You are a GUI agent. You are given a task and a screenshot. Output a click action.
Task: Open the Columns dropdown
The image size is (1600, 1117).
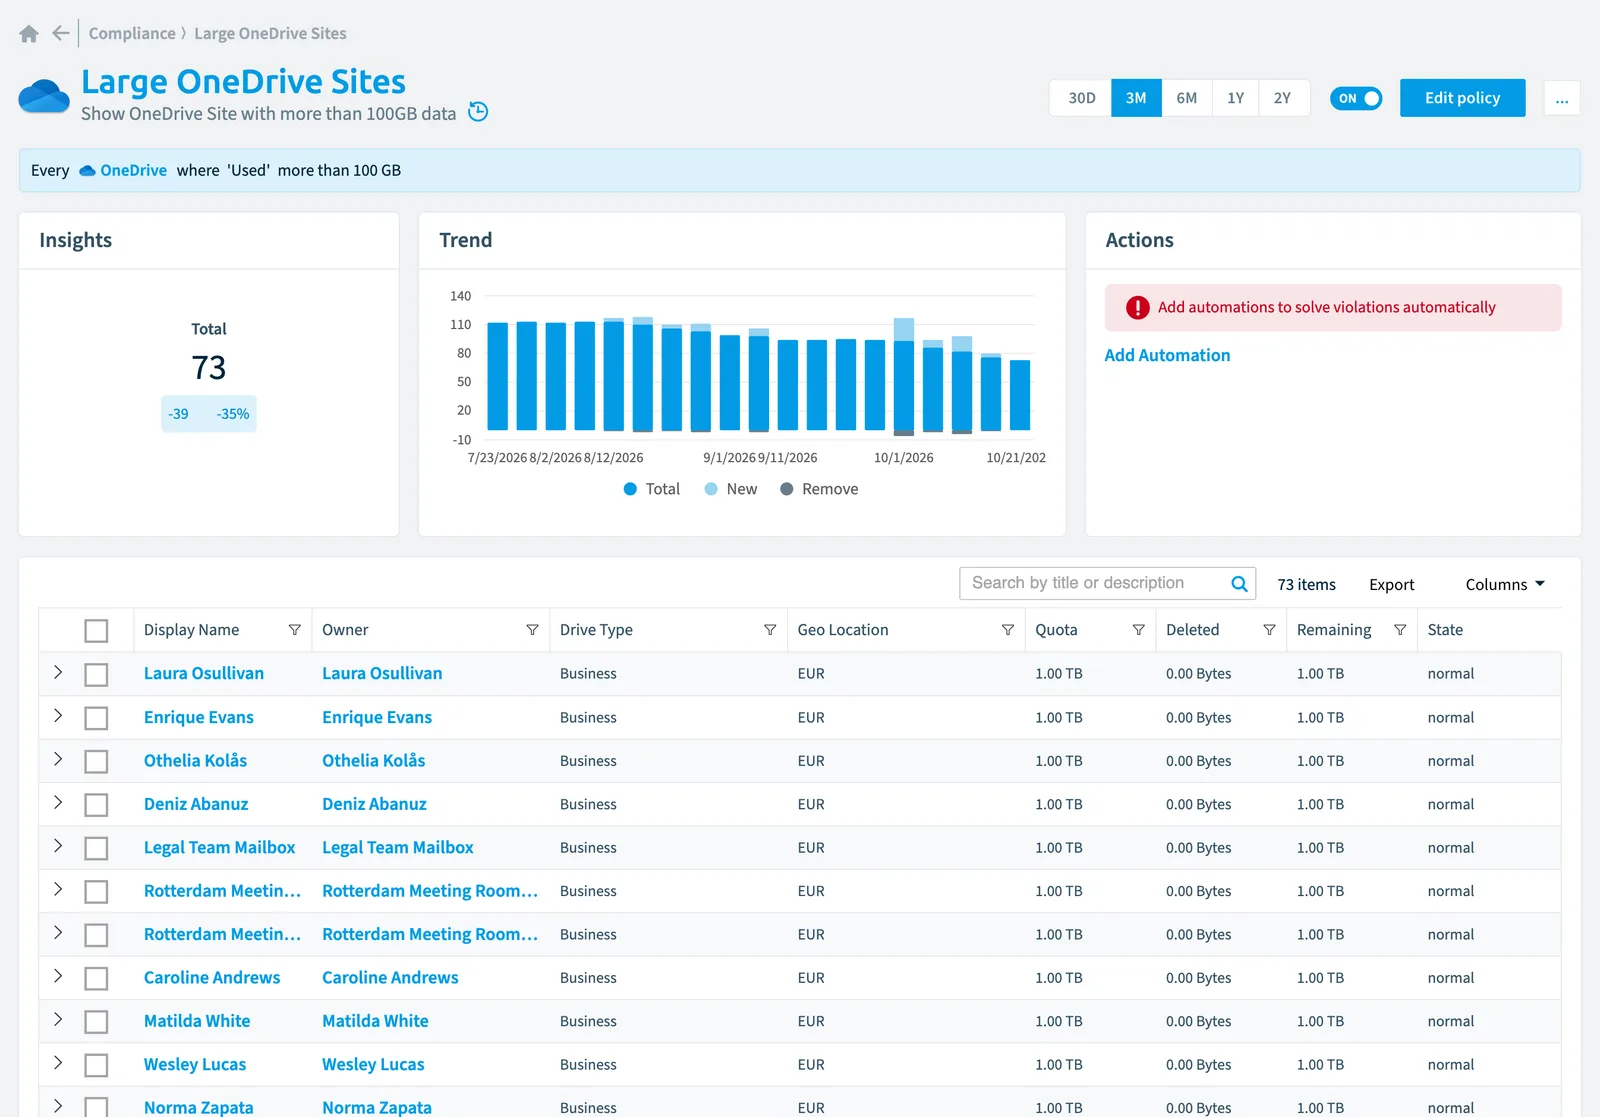tap(1505, 584)
